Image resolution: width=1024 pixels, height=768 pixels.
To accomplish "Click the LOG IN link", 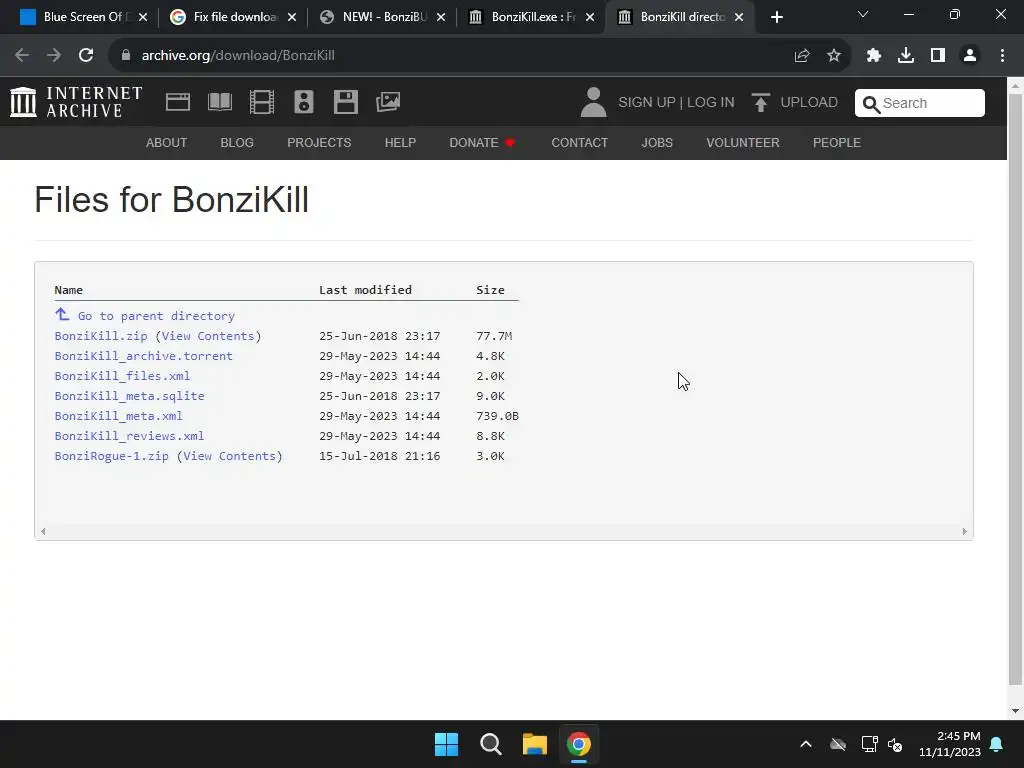I will click(x=711, y=103).
